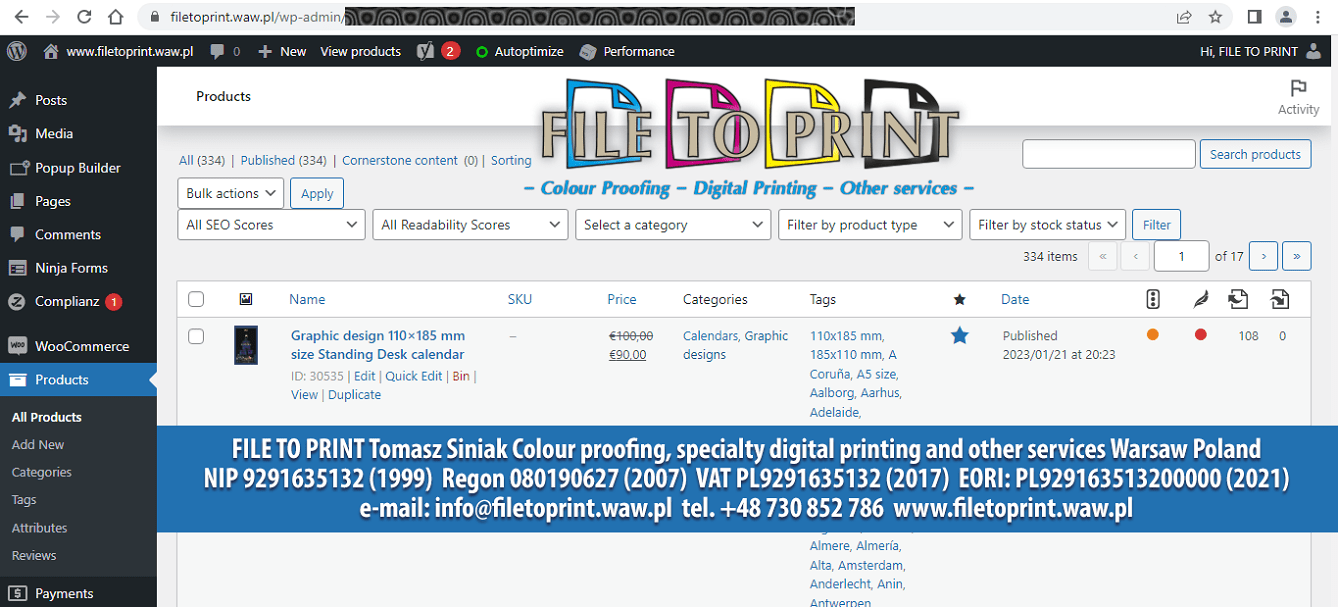The height and width of the screenshot is (607, 1338).
Task: Click the SEO score column header icon
Action: click(x=1152, y=299)
